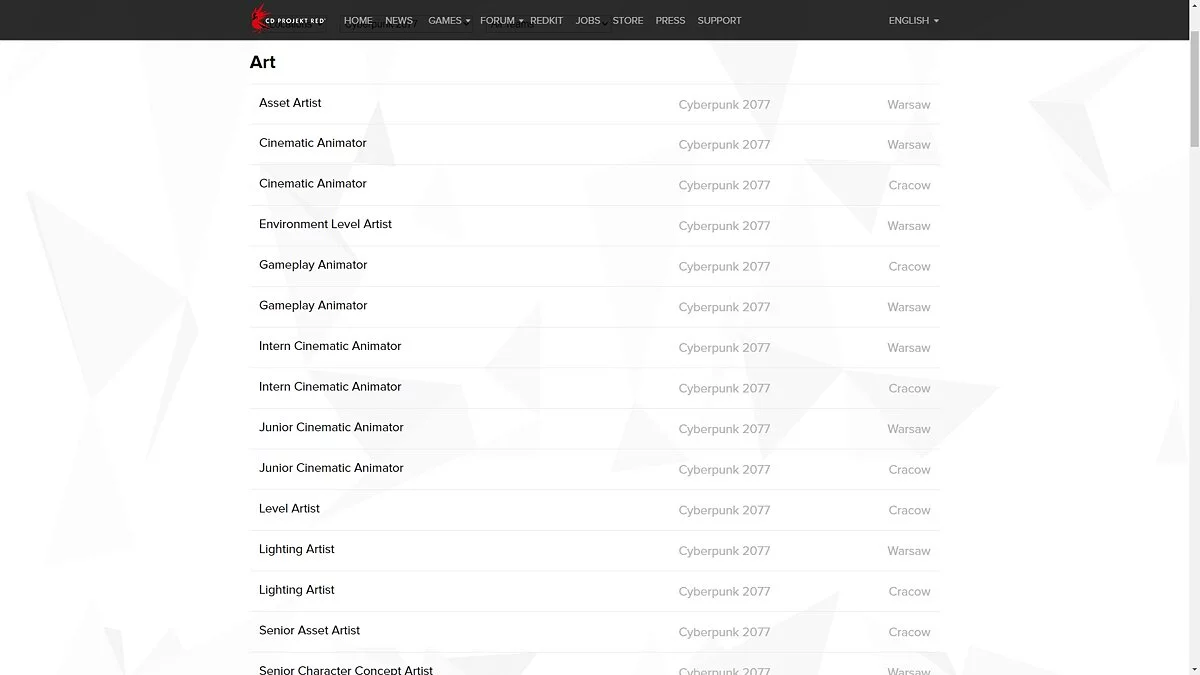Open the SUPPORT page
Image resolution: width=1200 pixels, height=675 pixels.
coord(719,20)
